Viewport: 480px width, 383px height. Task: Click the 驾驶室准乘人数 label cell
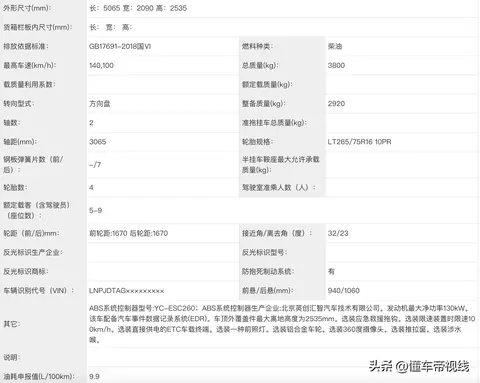coord(282,187)
